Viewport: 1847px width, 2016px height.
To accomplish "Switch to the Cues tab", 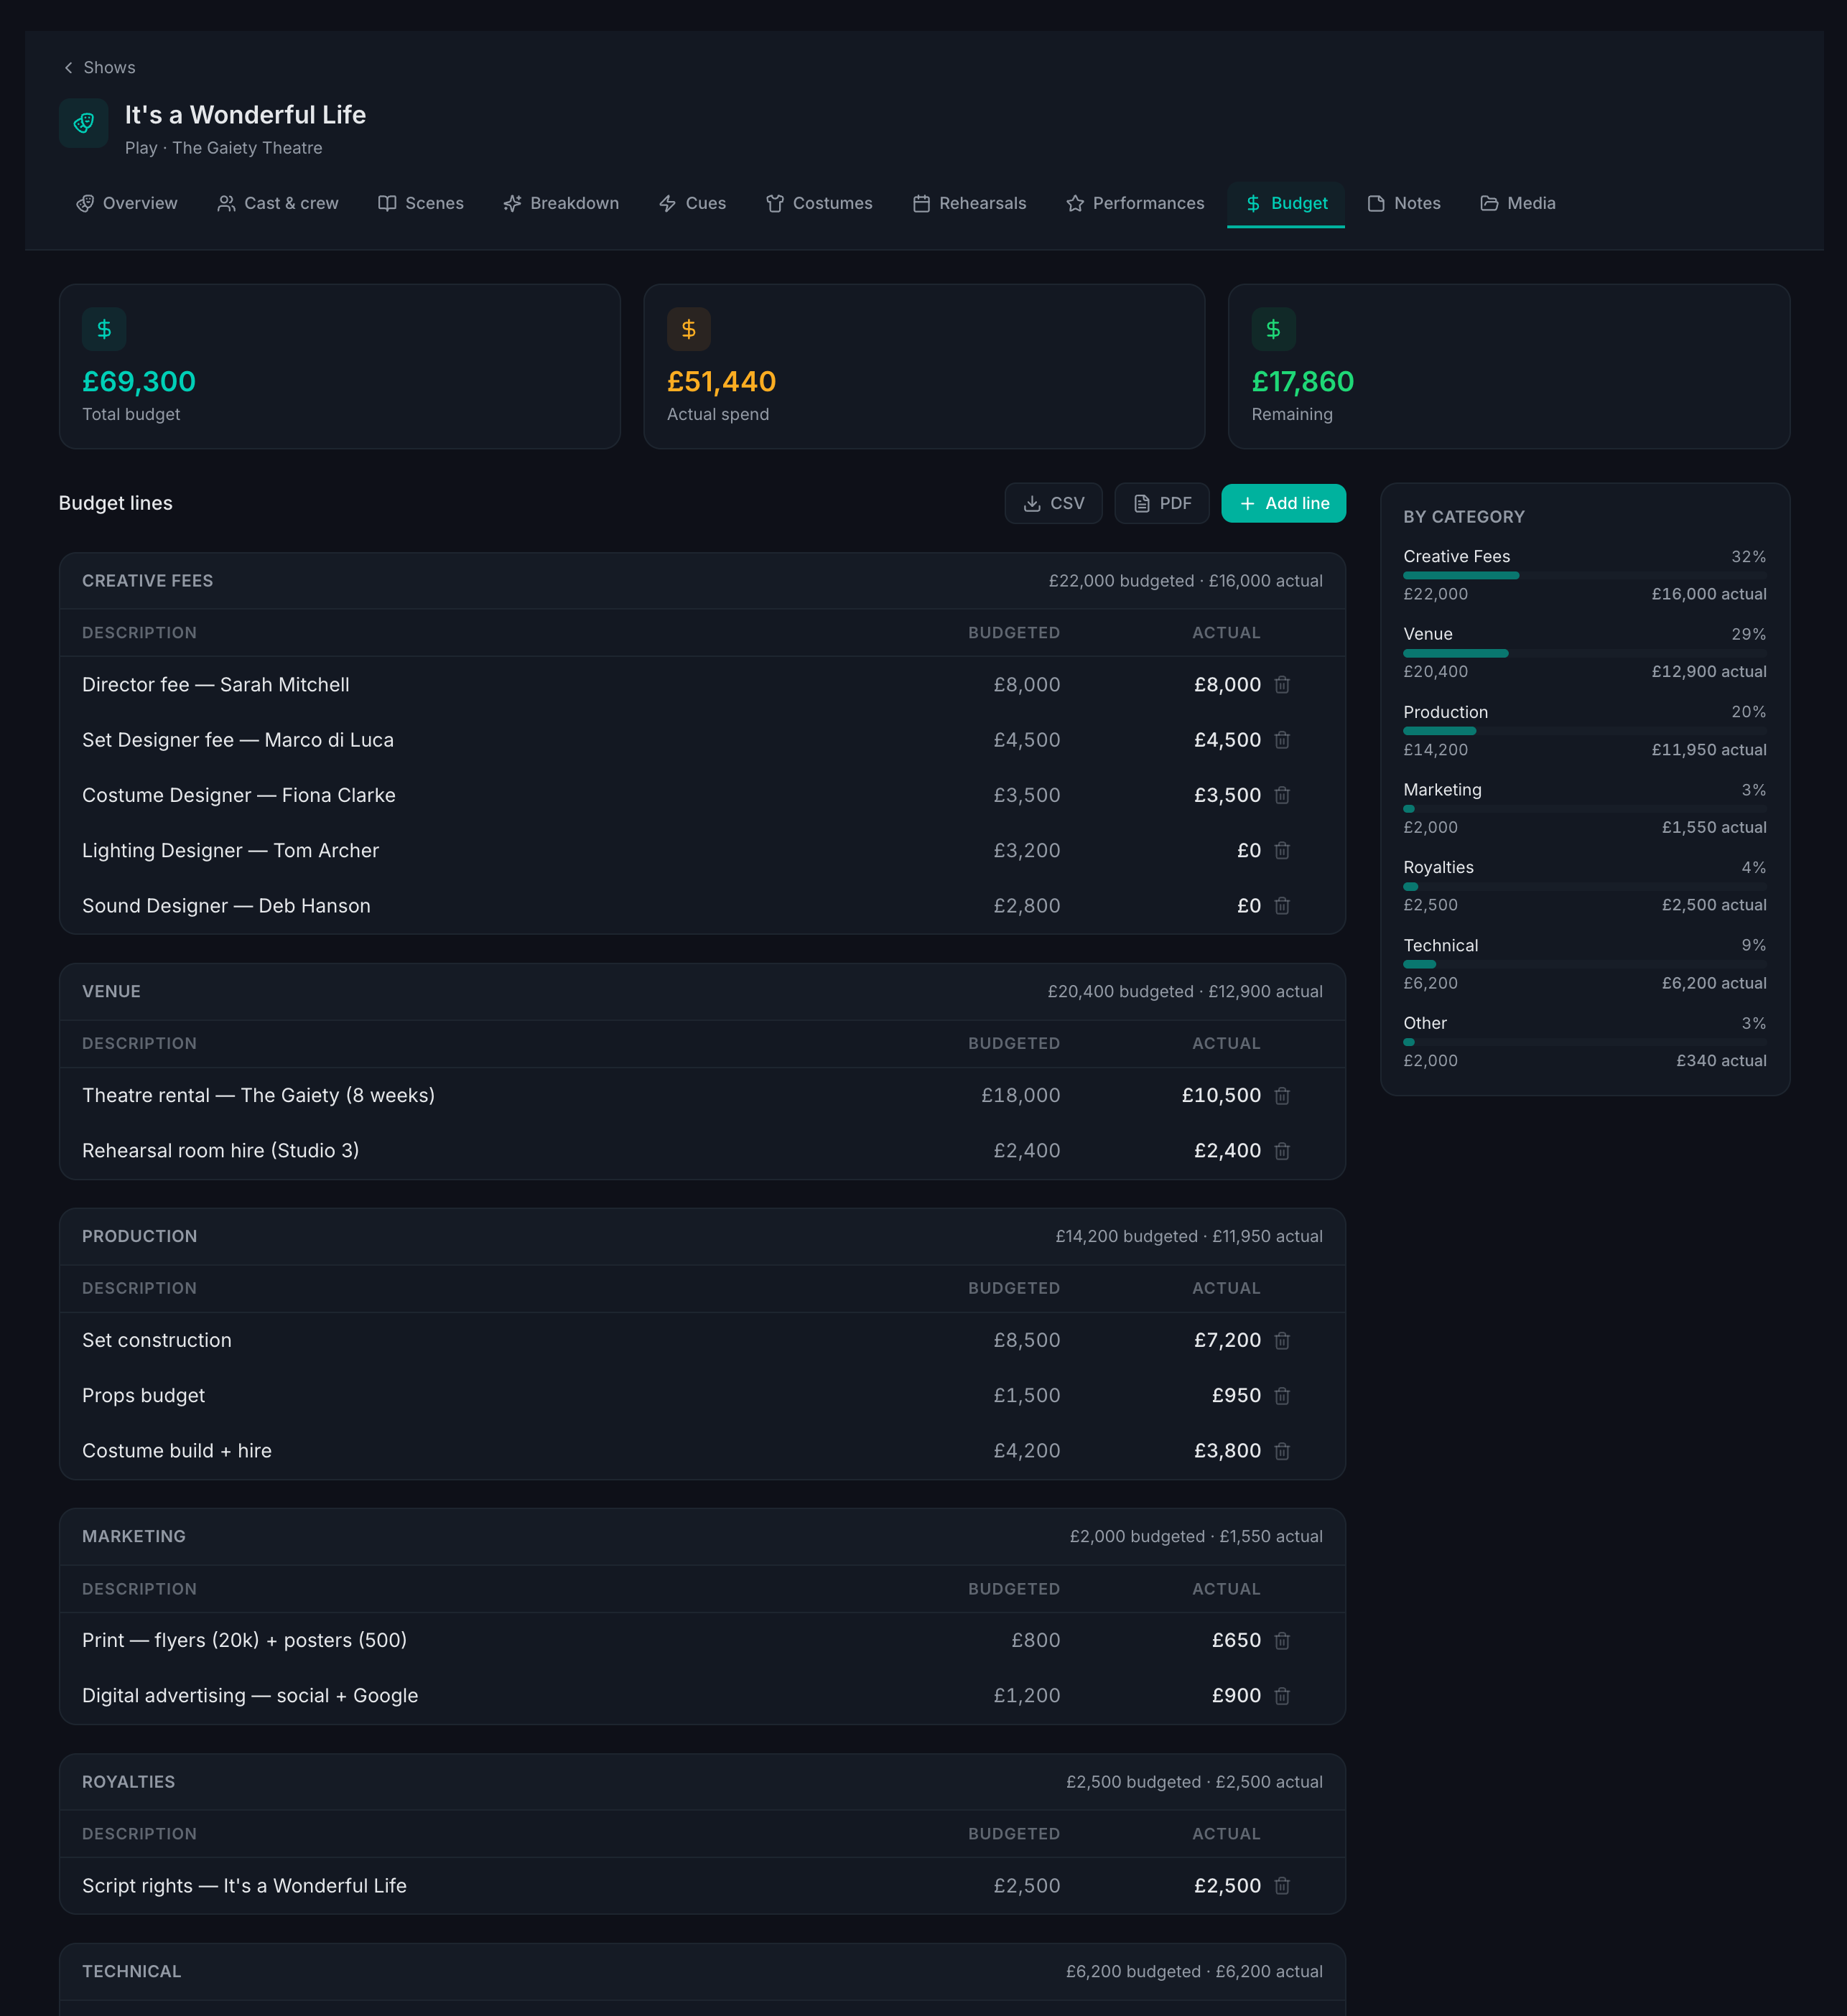I will (693, 203).
